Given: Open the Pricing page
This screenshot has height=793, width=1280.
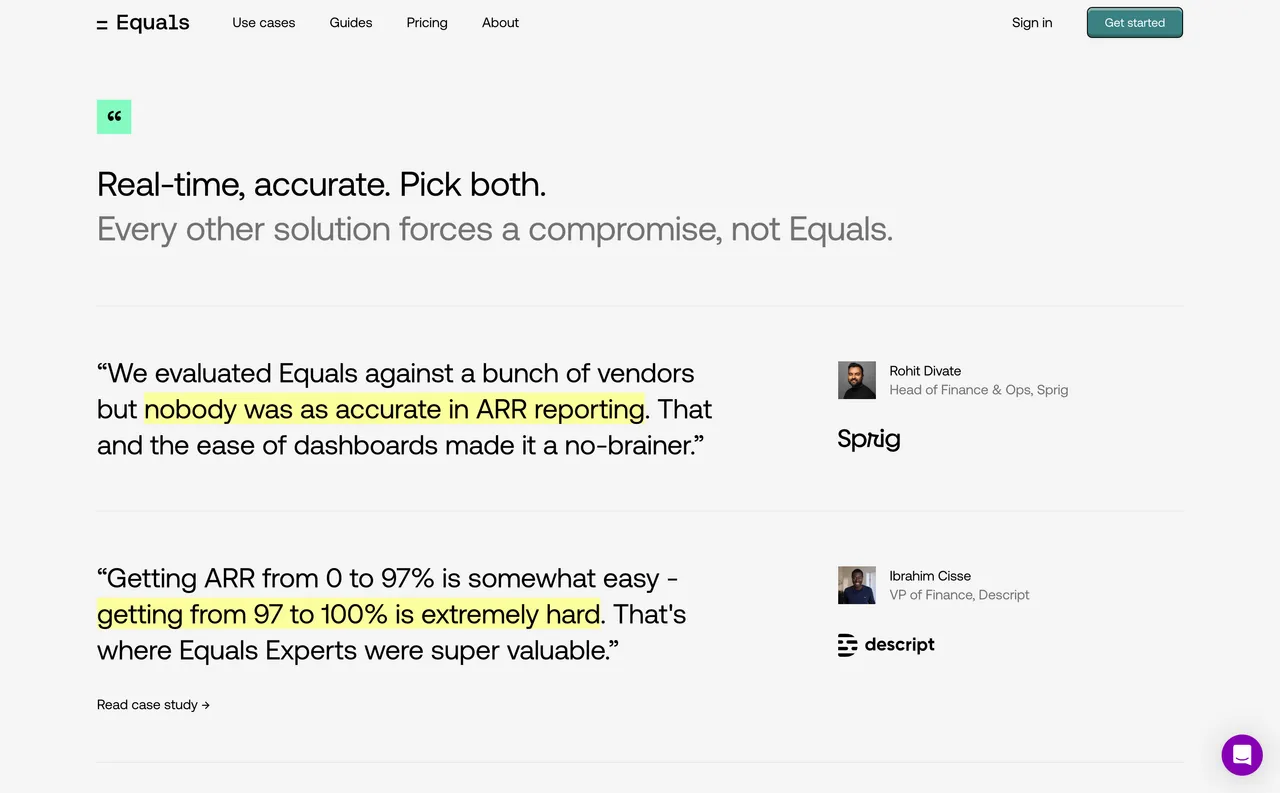Looking at the screenshot, I should [427, 23].
